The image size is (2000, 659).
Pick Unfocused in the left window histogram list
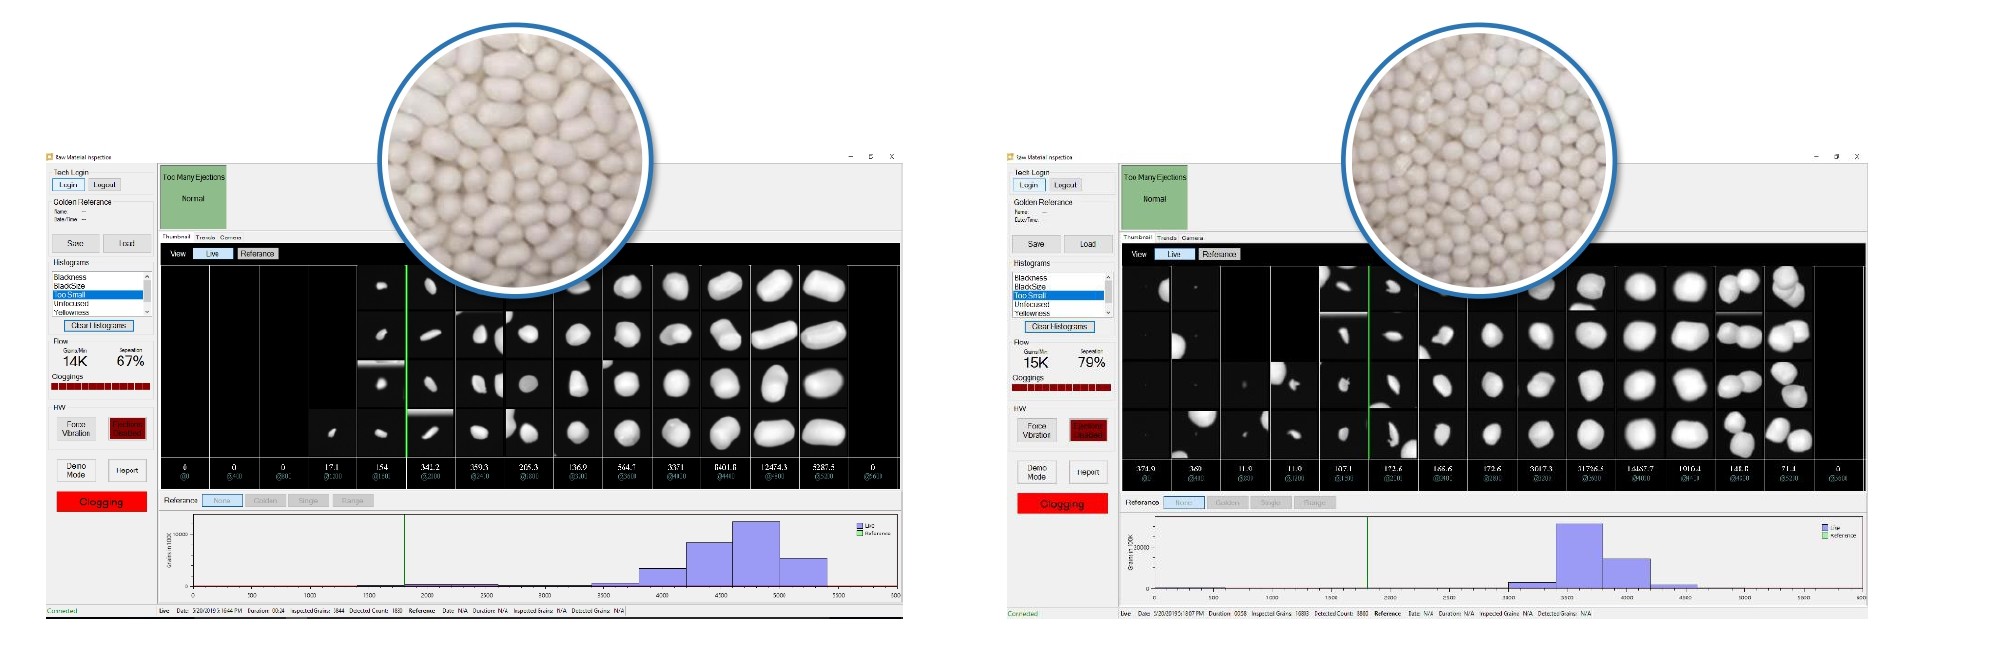(x=71, y=304)
